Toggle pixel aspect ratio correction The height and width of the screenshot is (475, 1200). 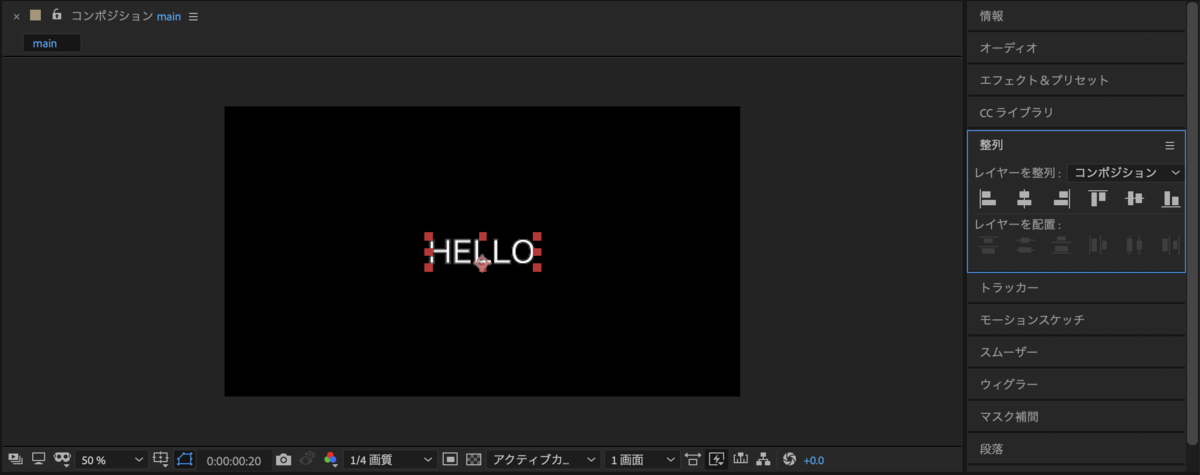pos(693,459)
